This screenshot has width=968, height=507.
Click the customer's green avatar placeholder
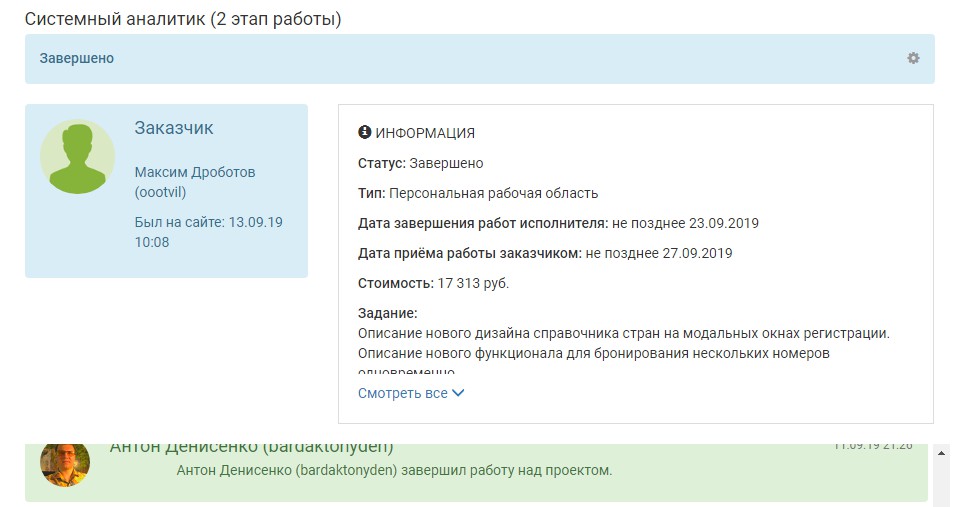[x=77, y=157]
